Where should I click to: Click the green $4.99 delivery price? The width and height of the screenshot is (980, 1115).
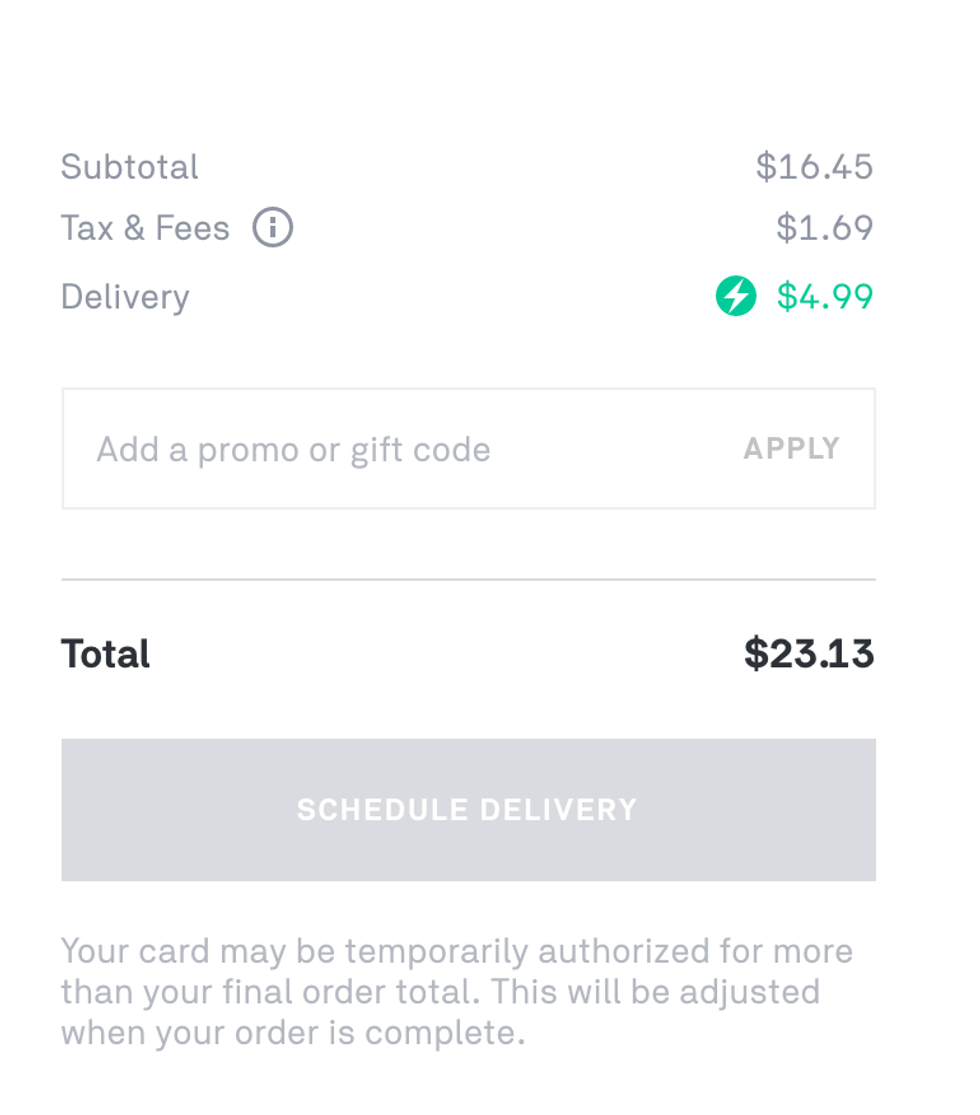825,297
